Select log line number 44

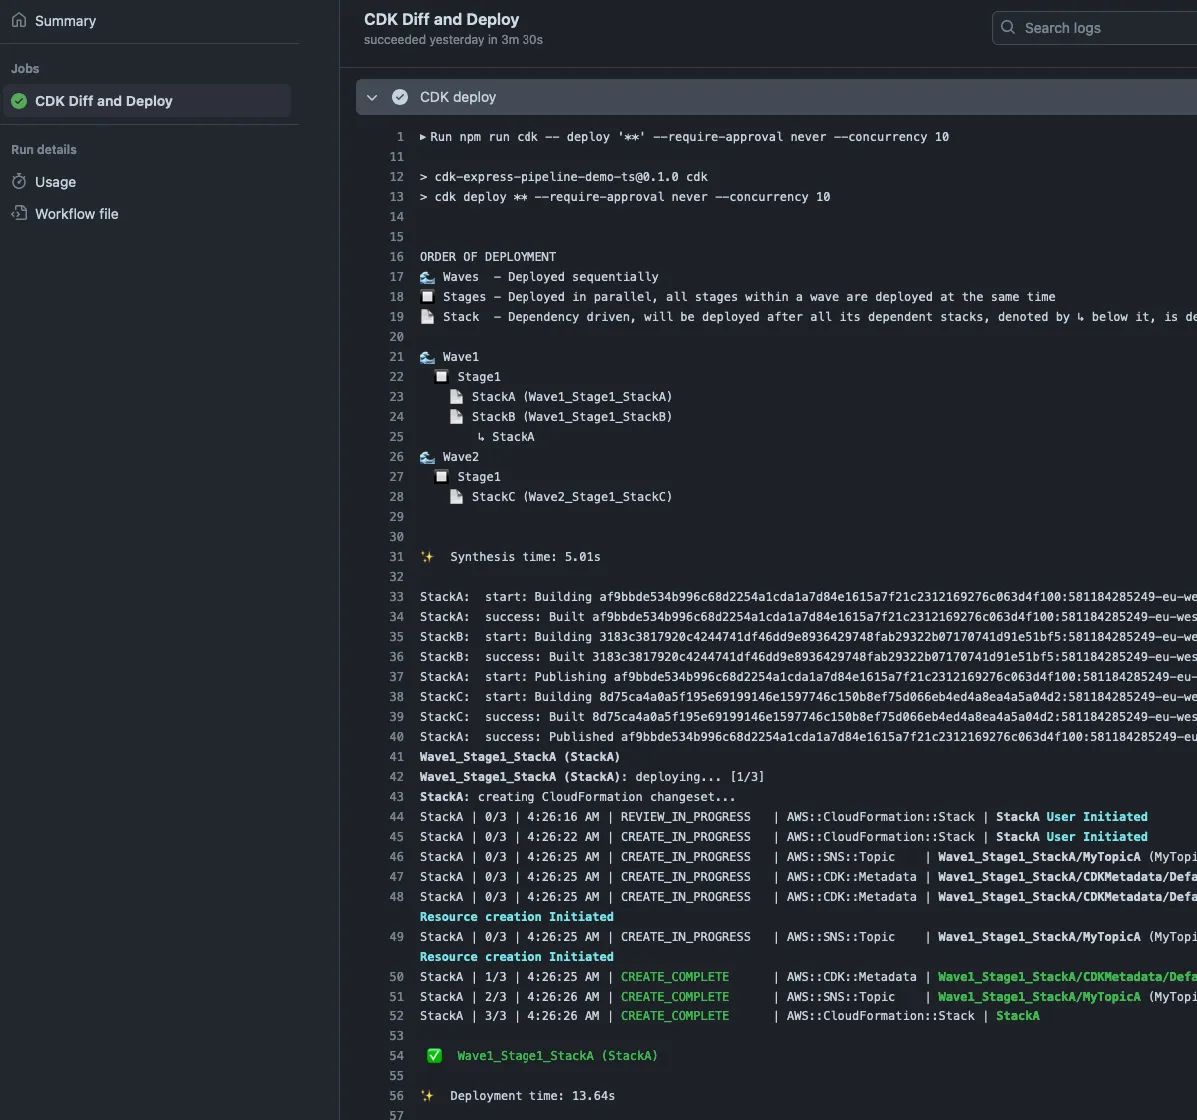[396, 817]
